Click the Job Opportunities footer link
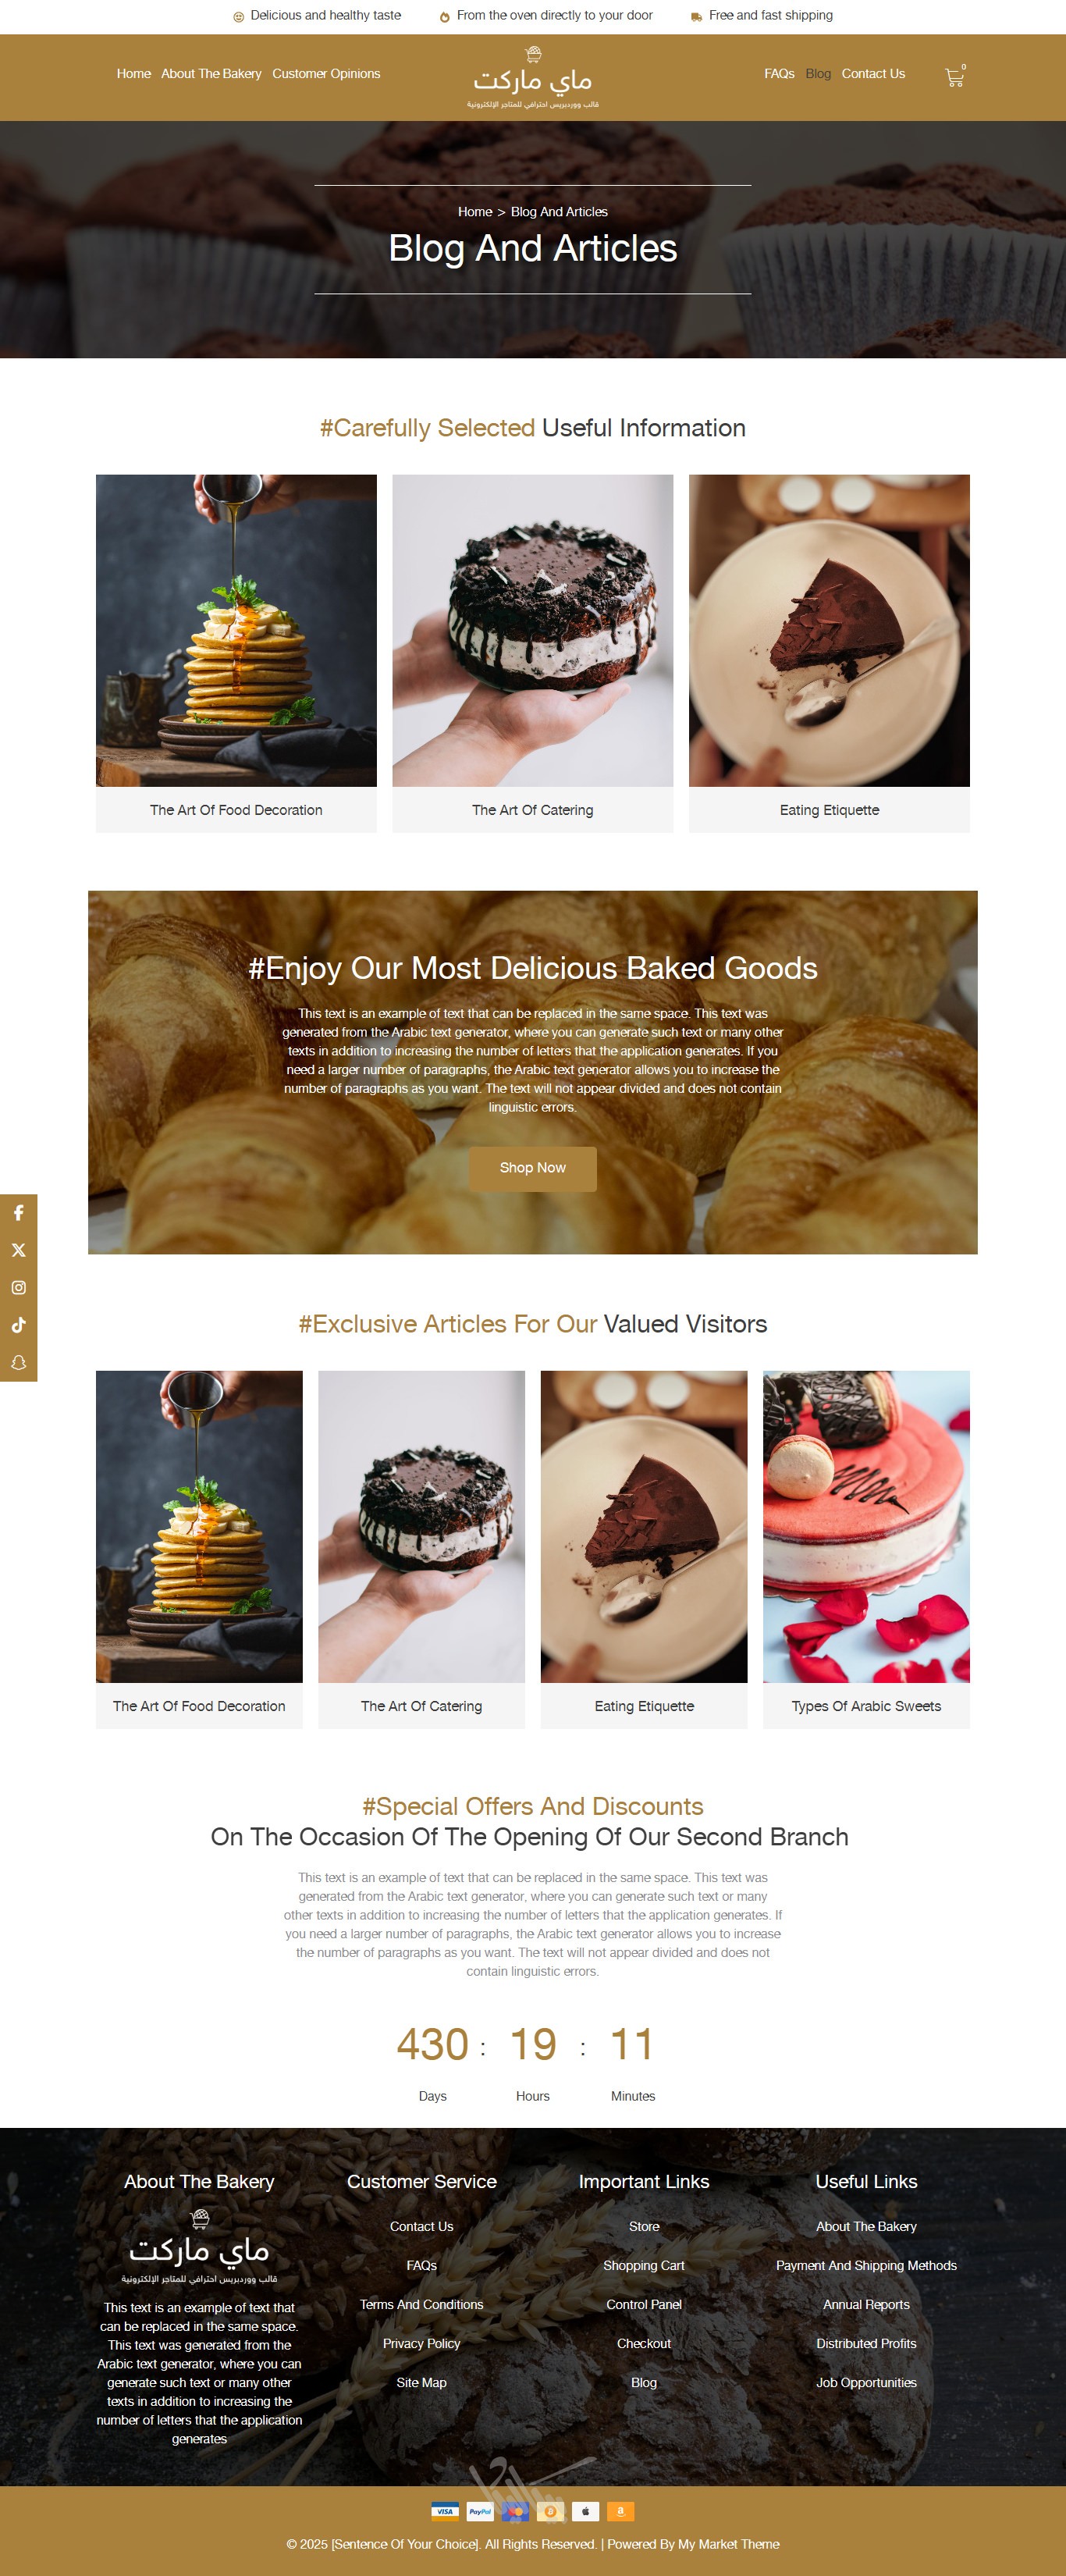This screenshot has height=2576, width=1066. 866,2382
